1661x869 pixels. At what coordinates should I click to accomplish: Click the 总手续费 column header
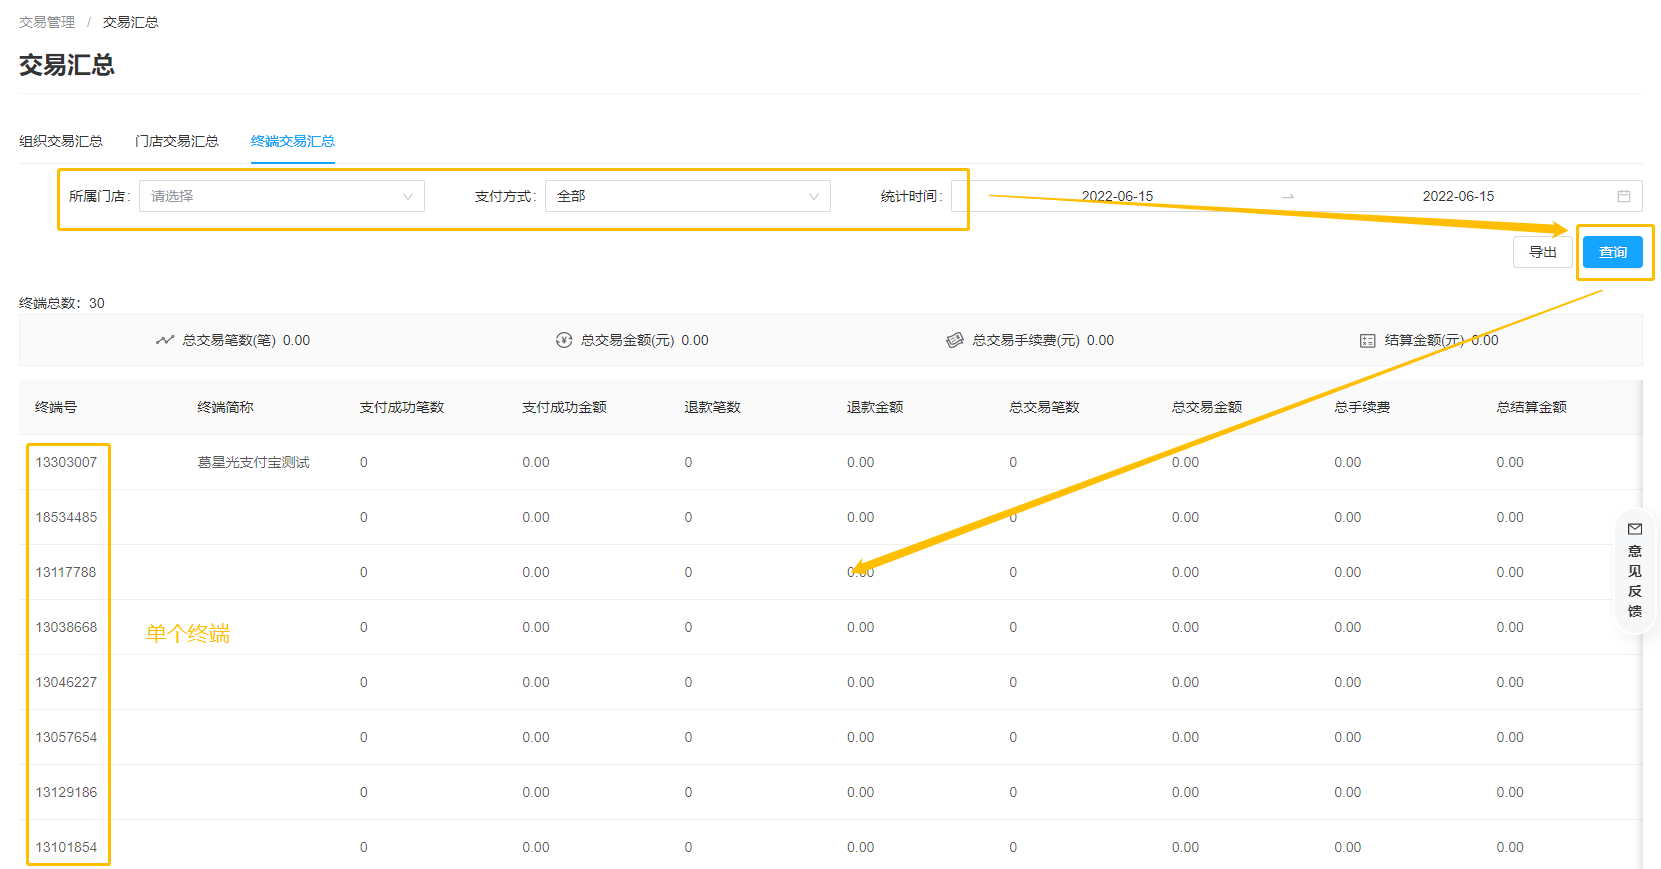1362,407
